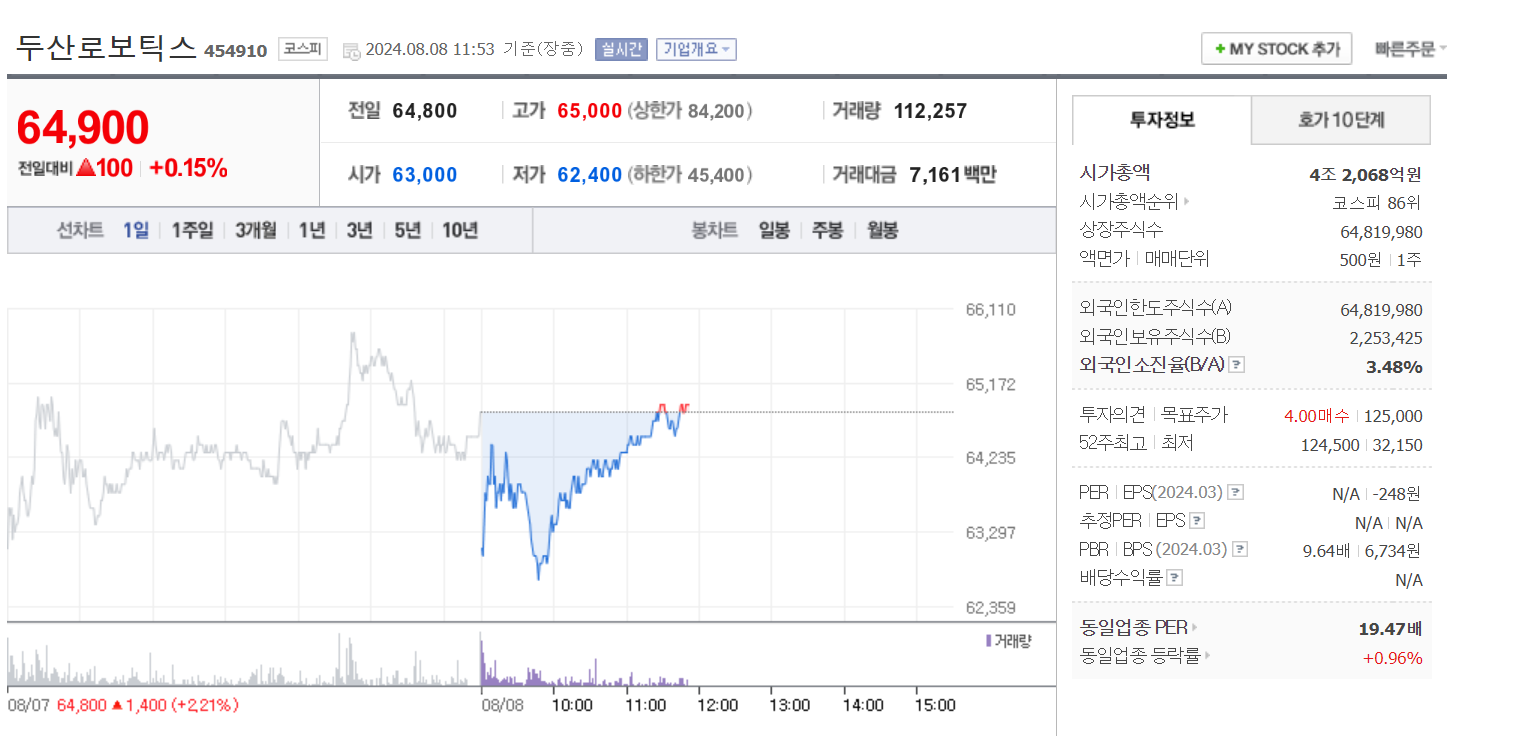The height and width of the screenshot is (736, 1517).
Task: Click the help icon next to 외국인소진율(B/A)
Action: tap(1236, 365)
